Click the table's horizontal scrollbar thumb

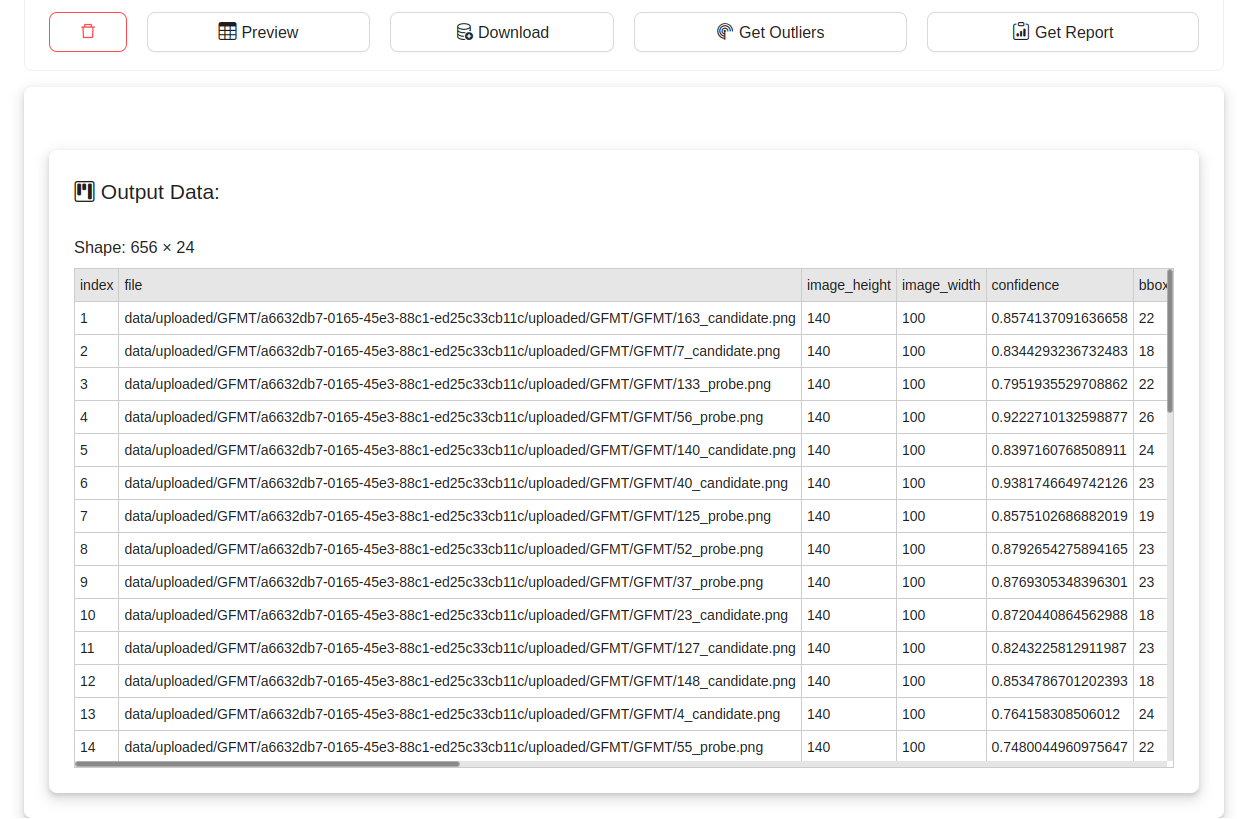[267, 764]
